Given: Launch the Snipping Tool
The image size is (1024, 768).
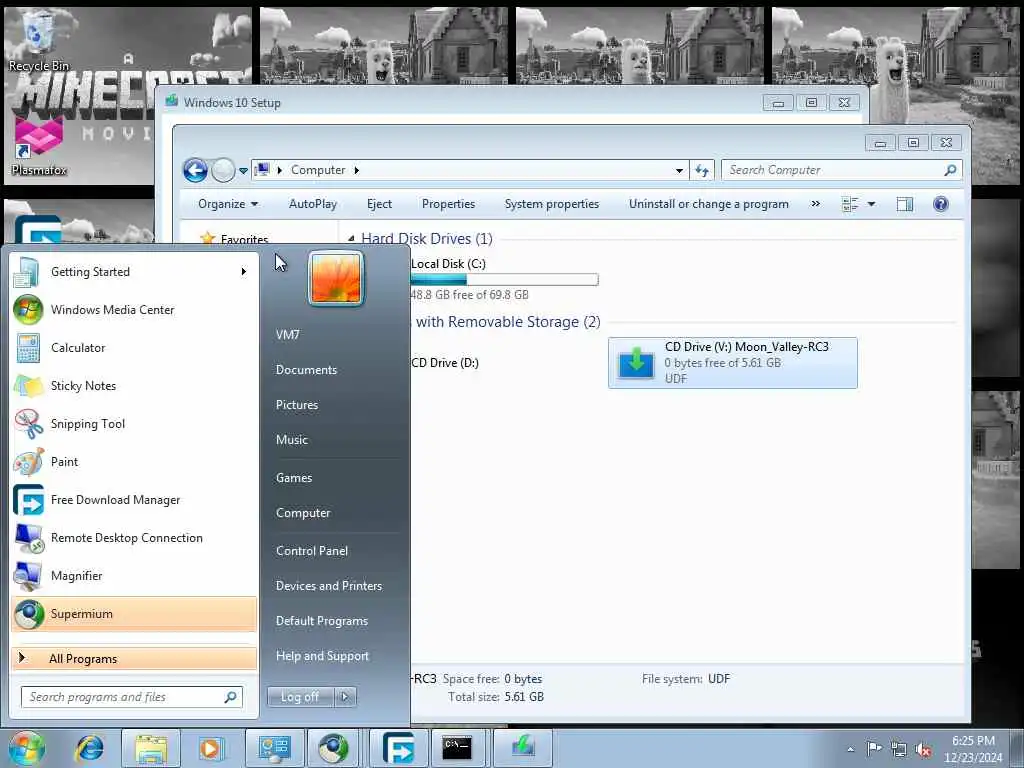Looking at the screenshot, I should (x=134, y=423).
